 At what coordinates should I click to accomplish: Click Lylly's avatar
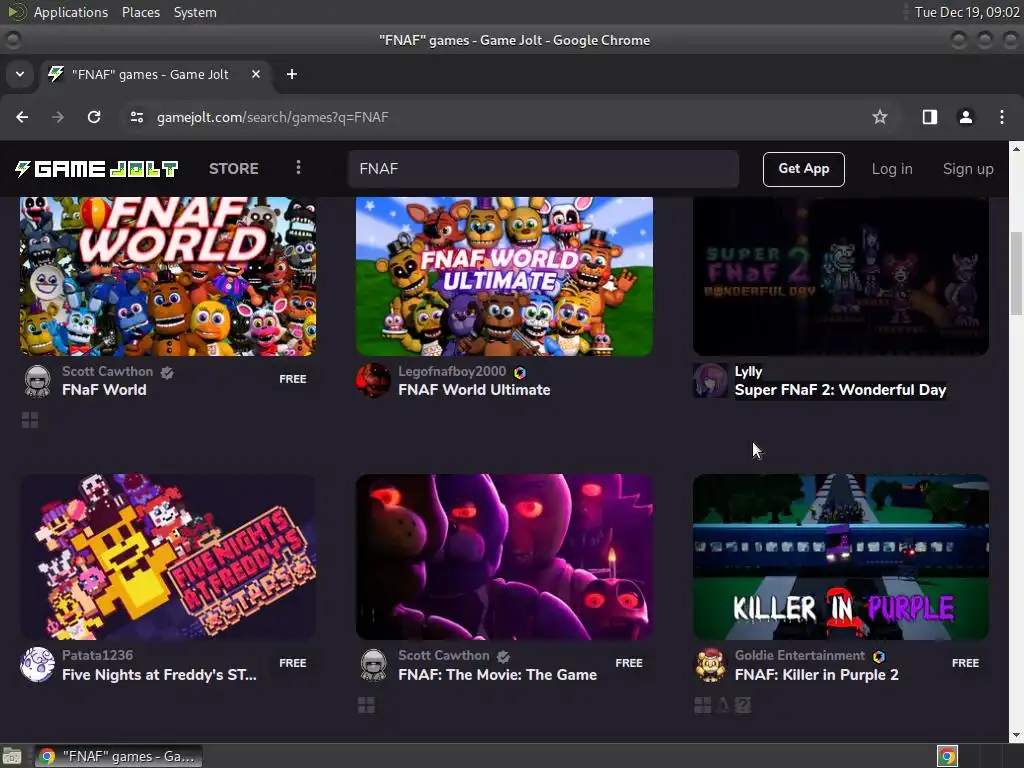[x=710, y=381]
